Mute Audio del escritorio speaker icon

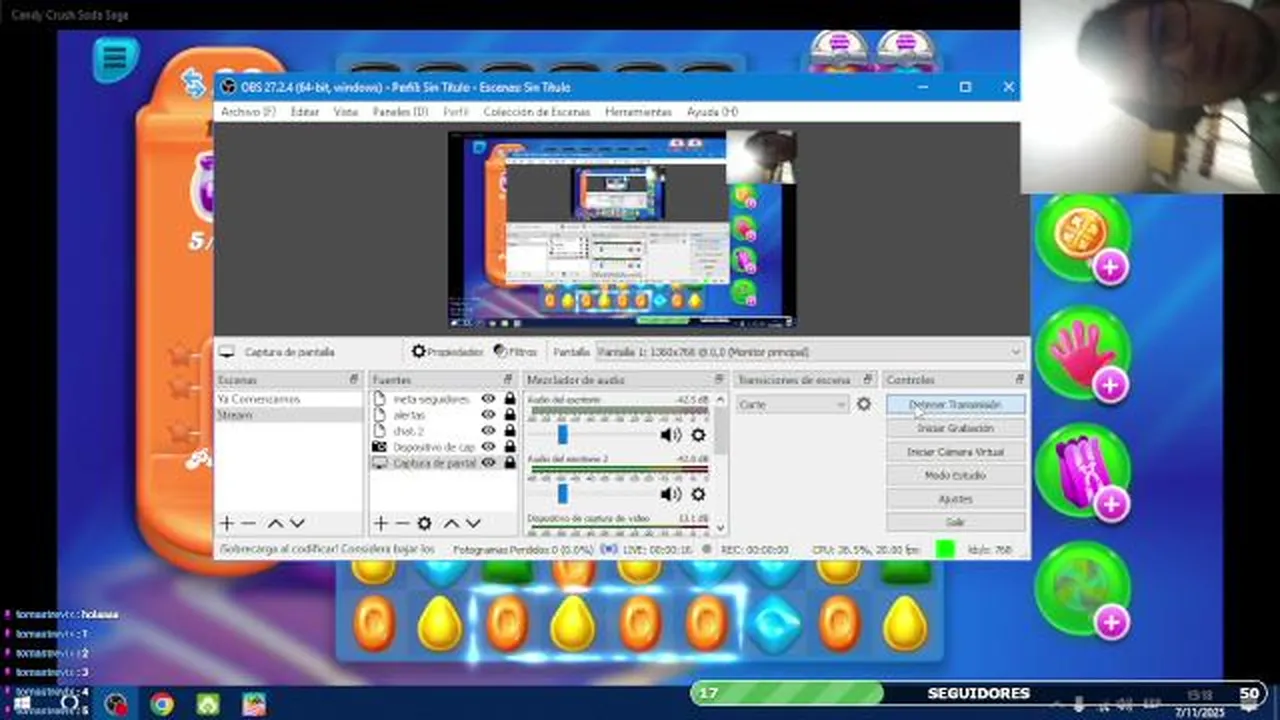tap(670, 434)
